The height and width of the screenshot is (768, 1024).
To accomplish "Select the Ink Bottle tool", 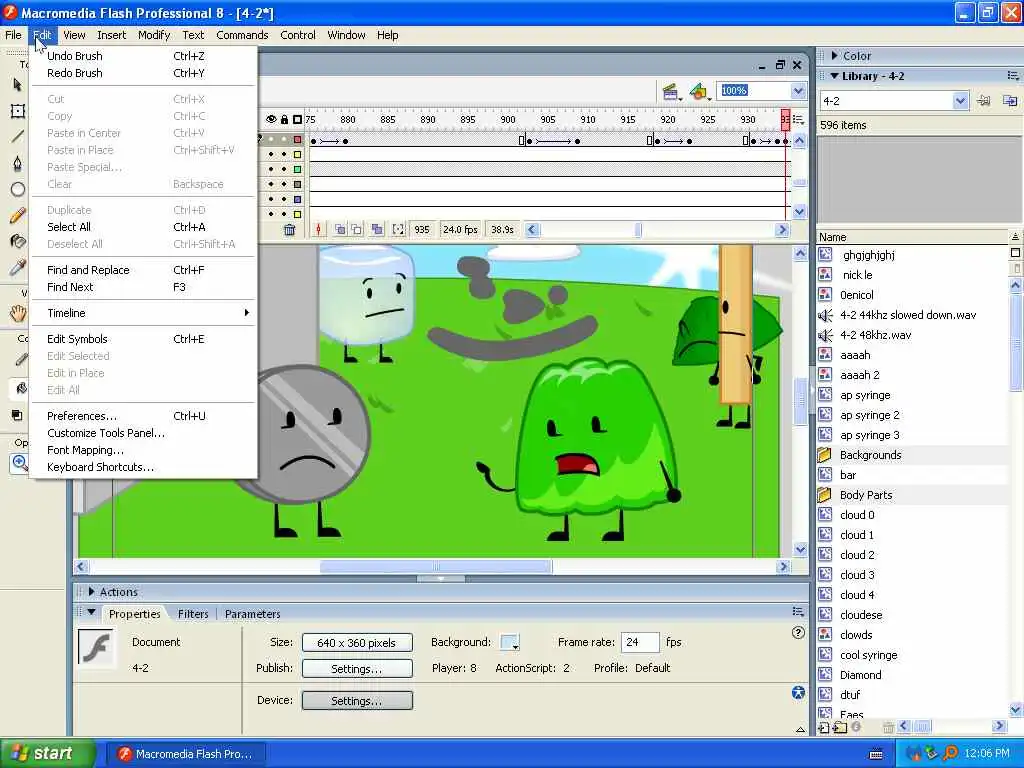I will pyautogui.click(x=18, y=242).
